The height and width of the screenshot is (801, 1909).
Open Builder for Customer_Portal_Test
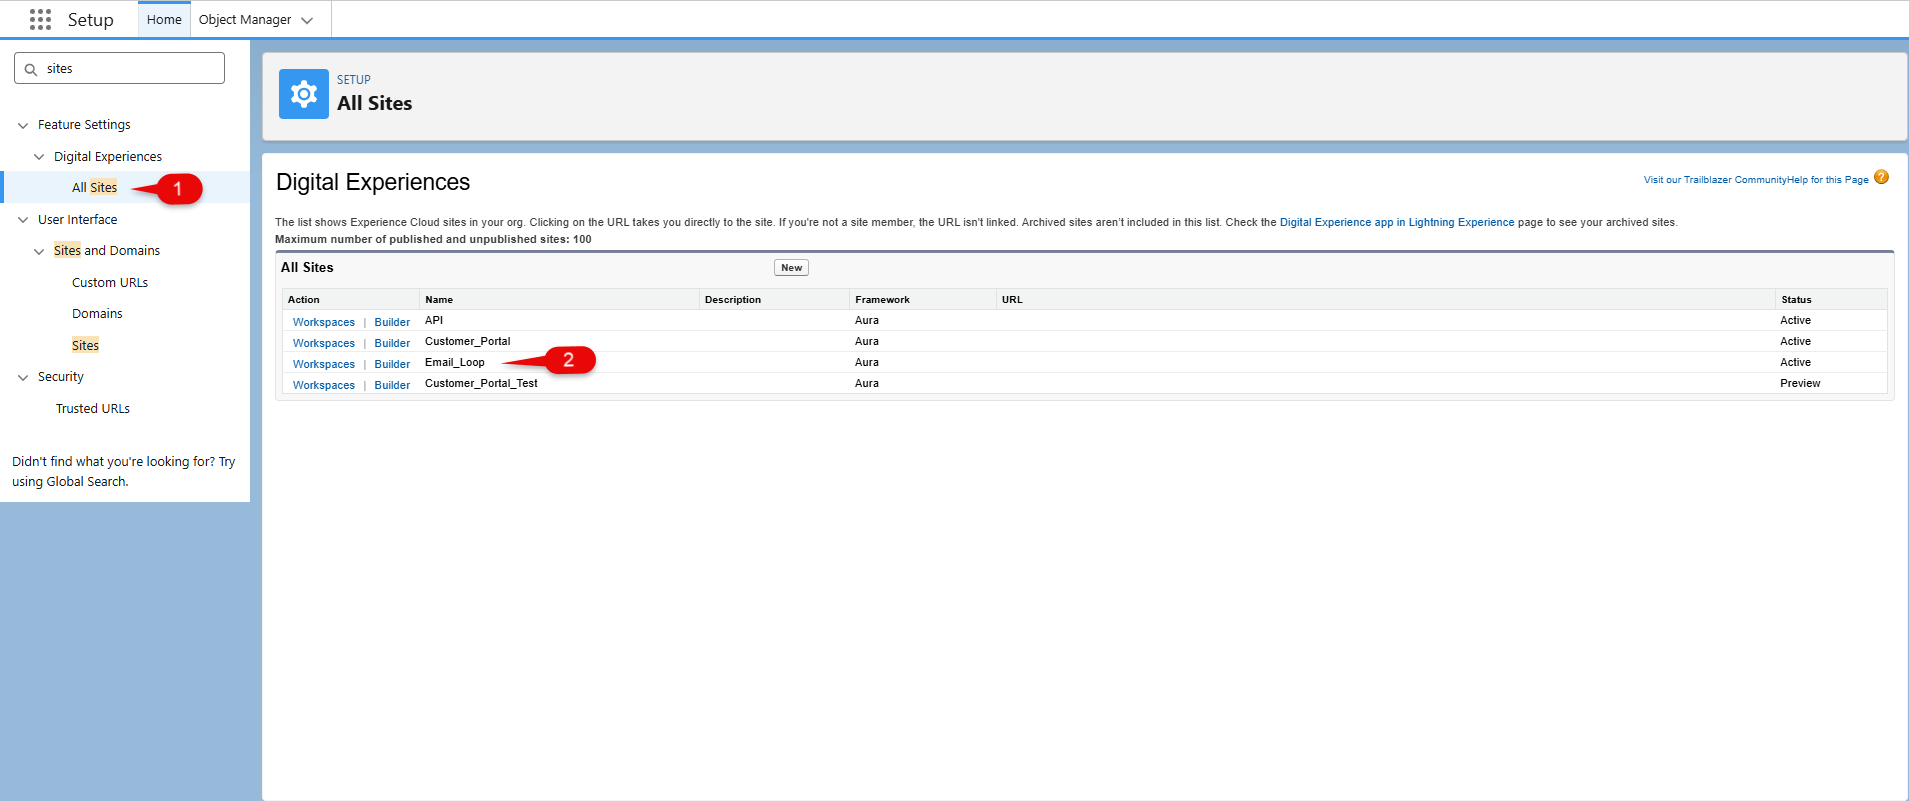tap(392, 385)
